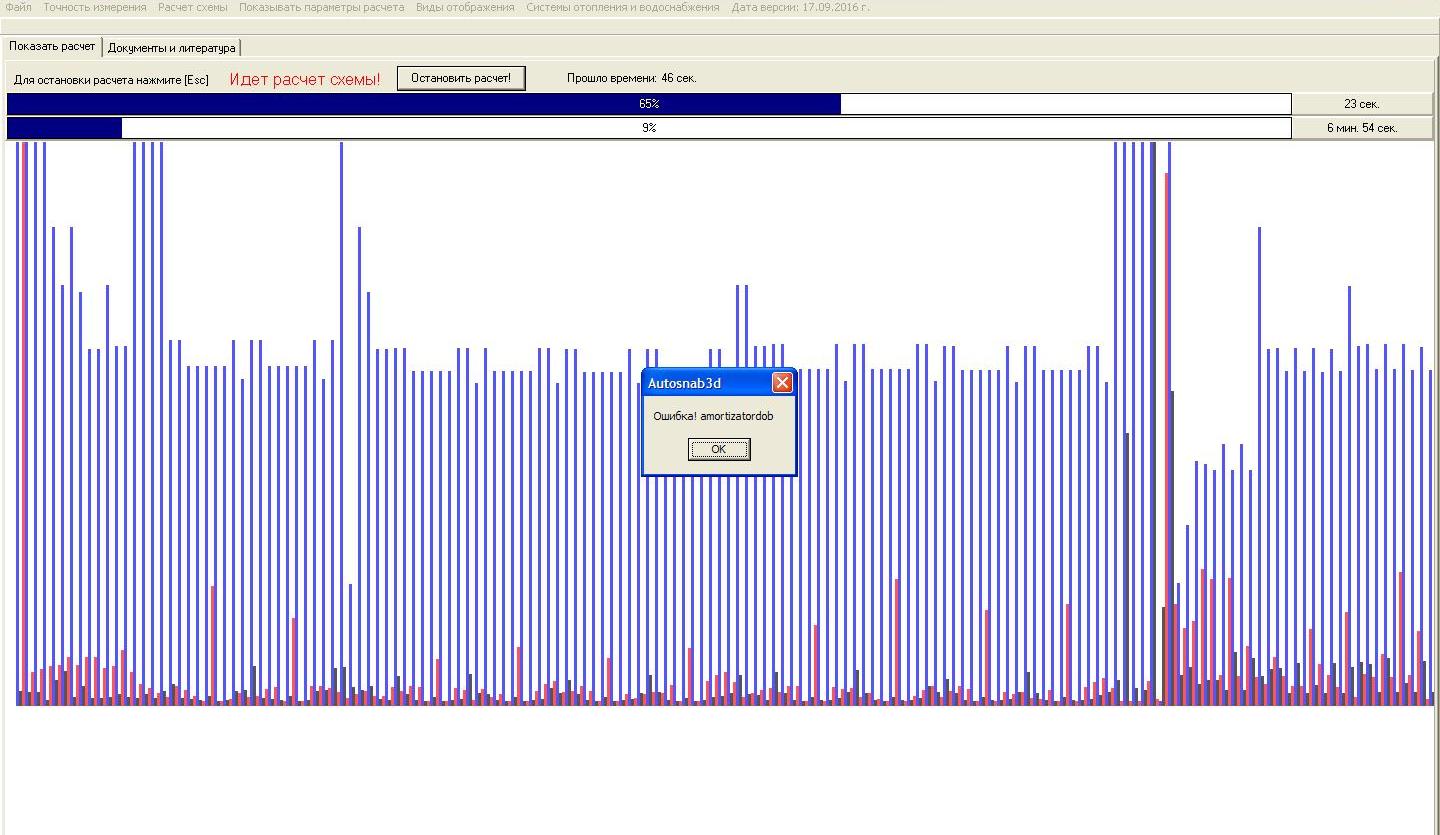Click the 9% progress bar

(649, 128)
